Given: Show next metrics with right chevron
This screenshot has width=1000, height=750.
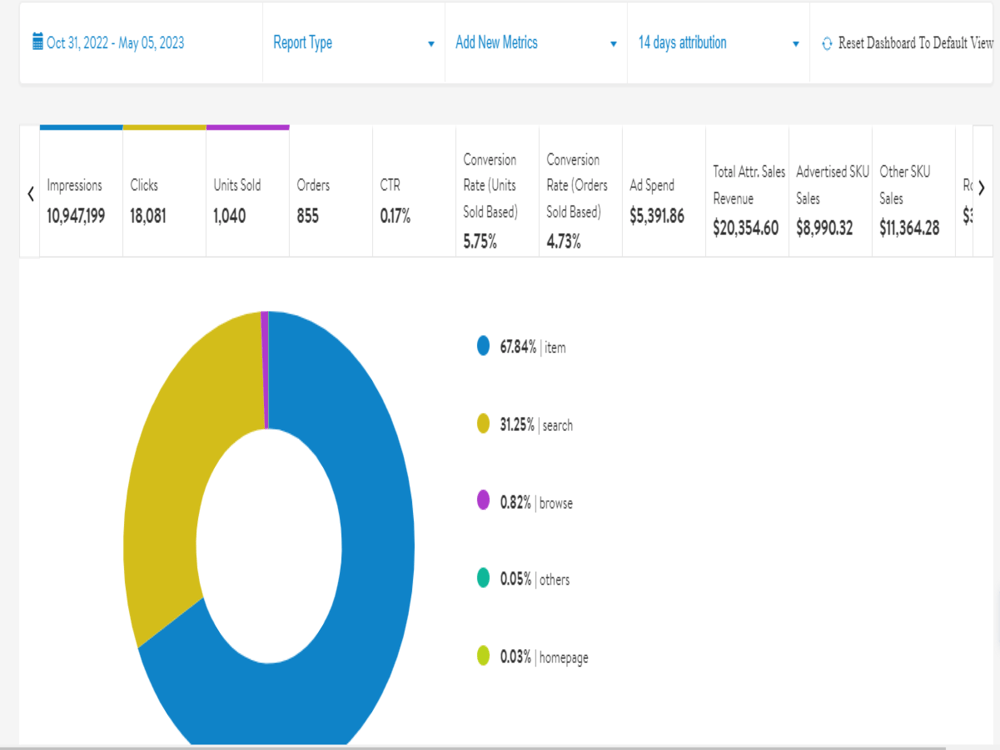Looking at the screenshot, I should [x=982, y=188].
